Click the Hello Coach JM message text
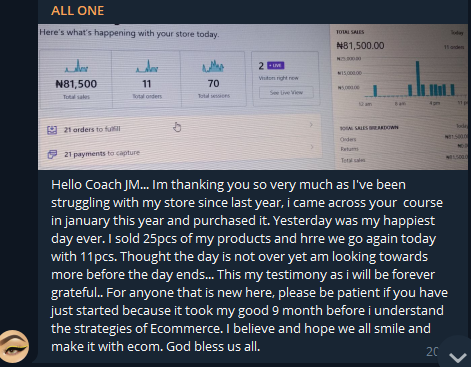Screen dimensions: 471x367 coord(249,266)
